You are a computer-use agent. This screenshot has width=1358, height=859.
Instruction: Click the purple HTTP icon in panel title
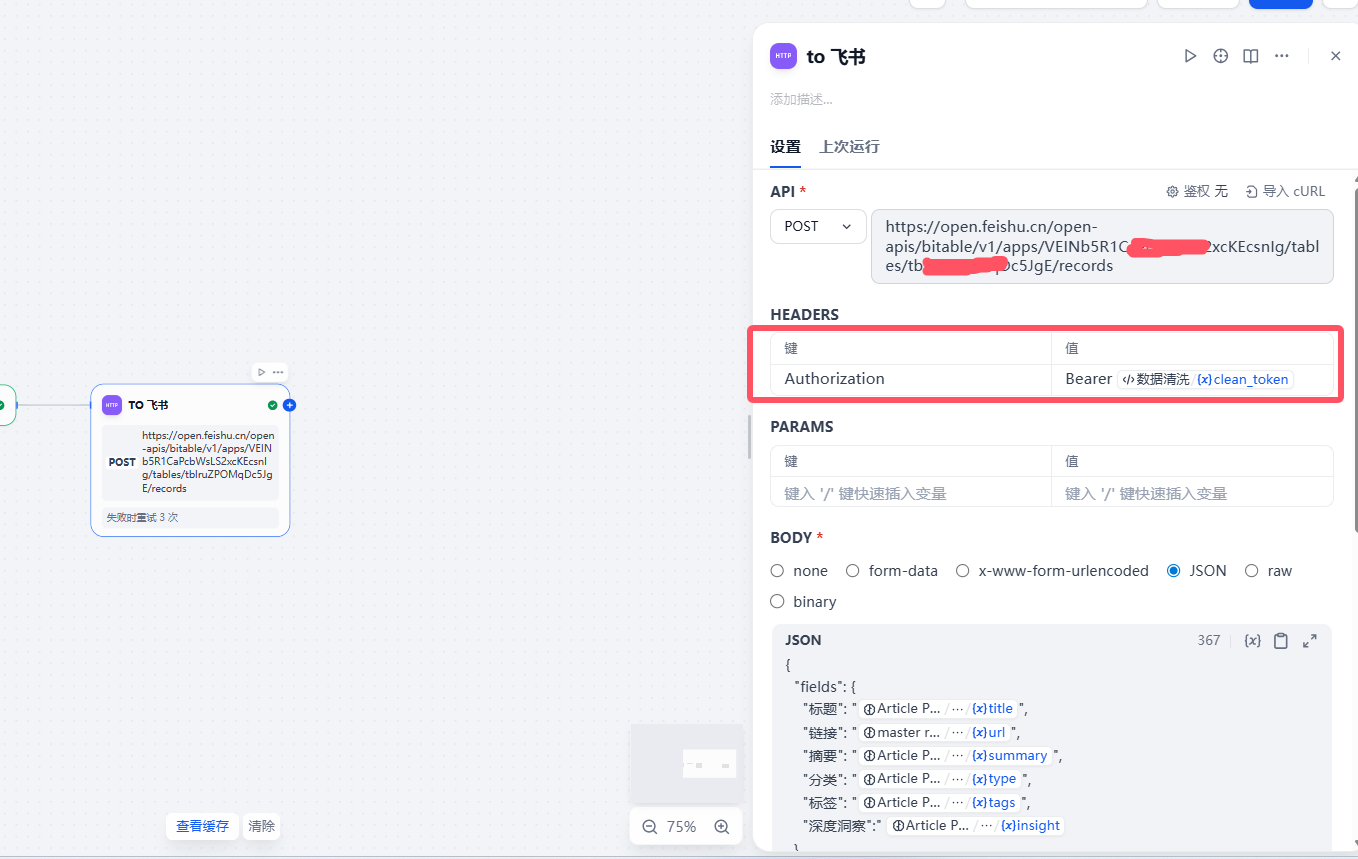(x=783, y=56)
